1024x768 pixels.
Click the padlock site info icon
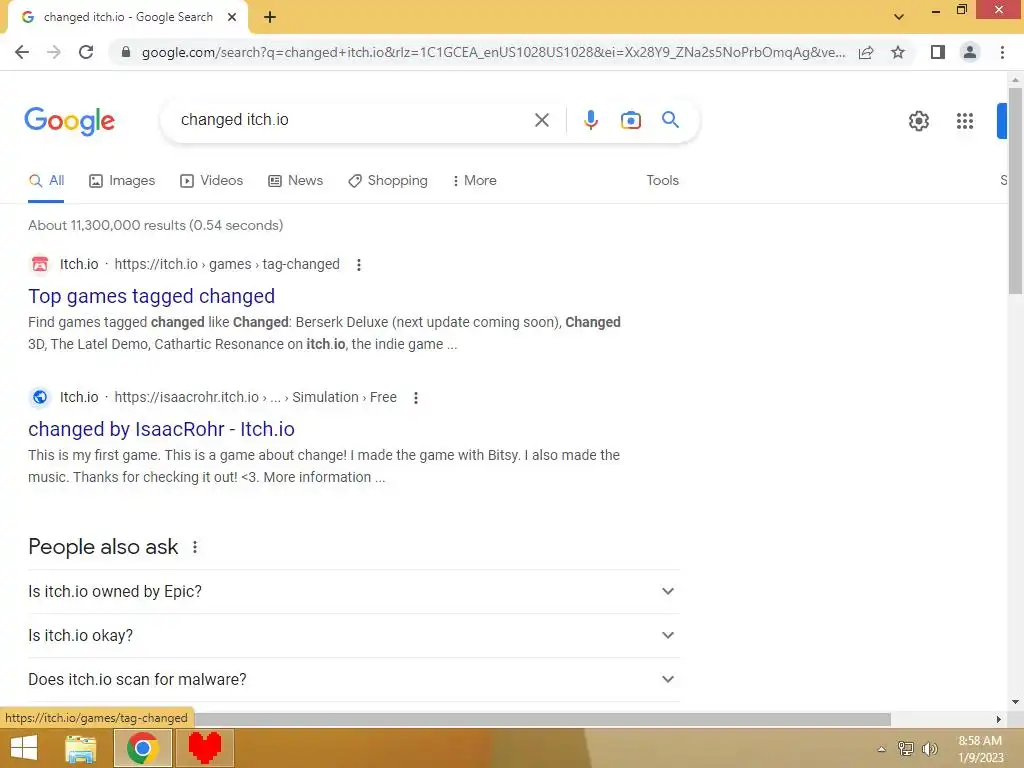pyautogui.click(x=126, y=52)
